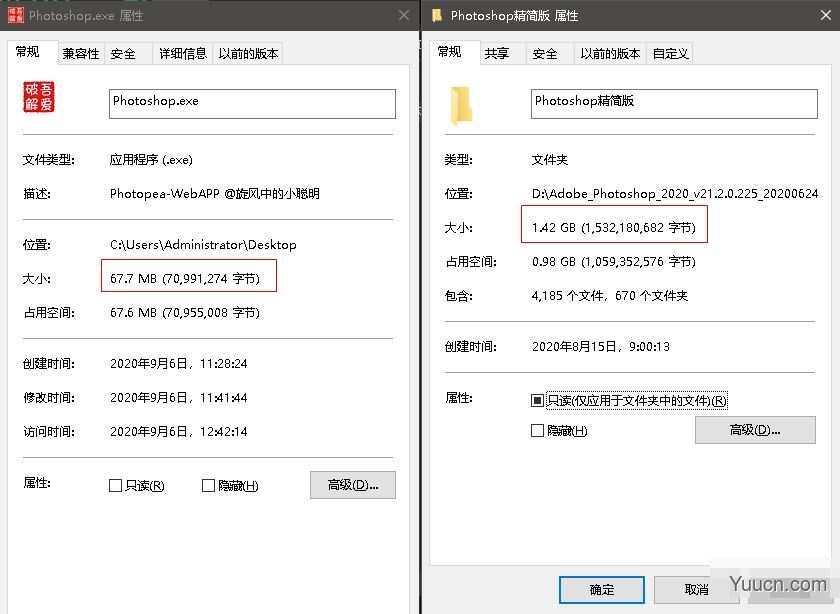Click the 取消 button

696,590
